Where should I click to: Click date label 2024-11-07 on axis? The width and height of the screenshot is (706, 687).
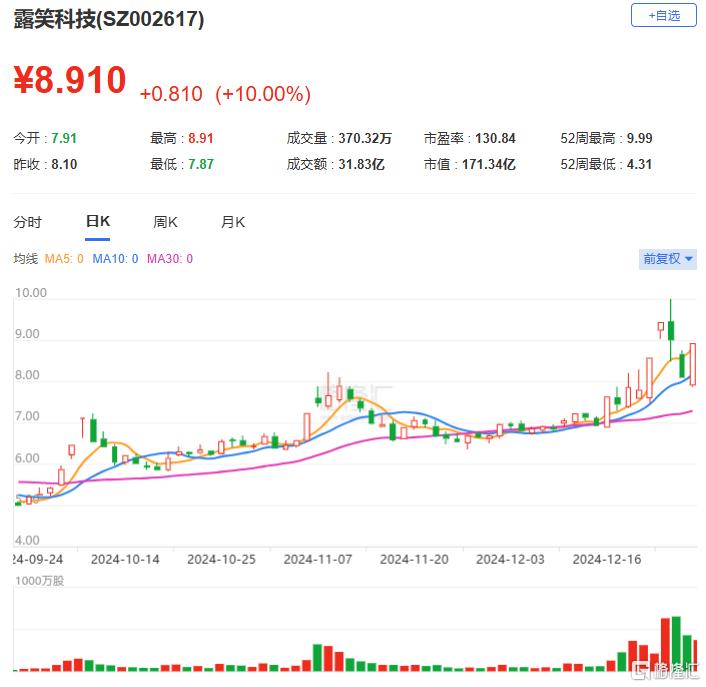(318, 560)
